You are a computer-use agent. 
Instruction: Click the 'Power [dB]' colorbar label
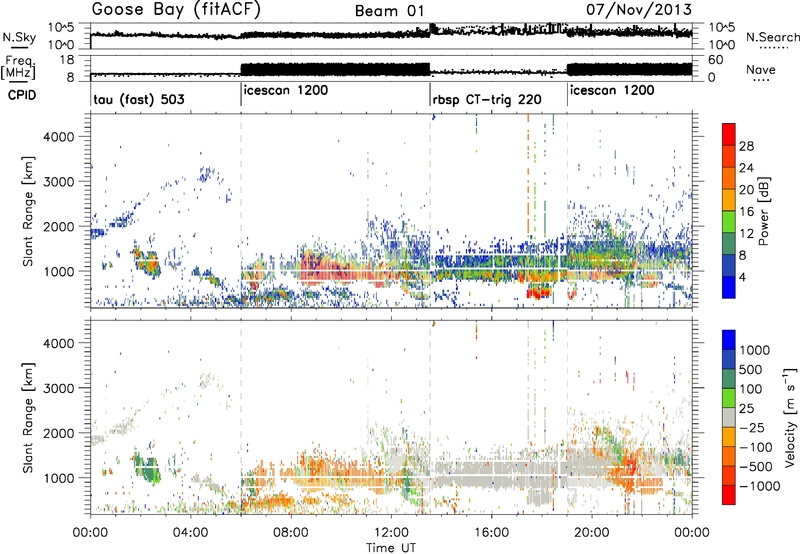(763, 212)
